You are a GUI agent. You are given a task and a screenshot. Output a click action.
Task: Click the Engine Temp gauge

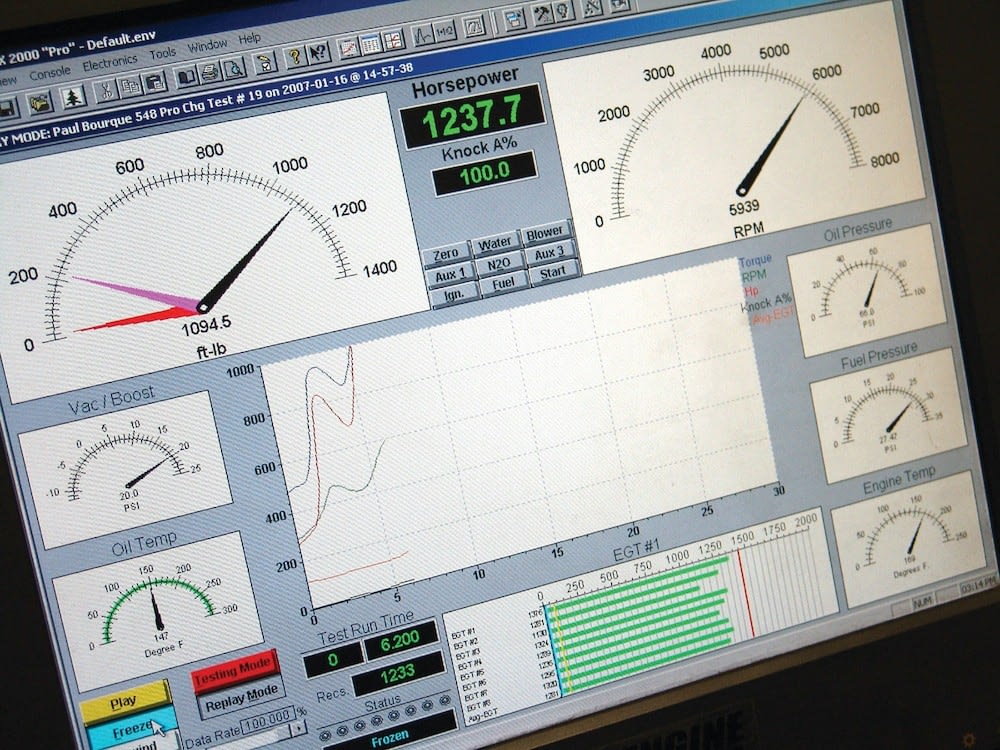tap(909, 538)
